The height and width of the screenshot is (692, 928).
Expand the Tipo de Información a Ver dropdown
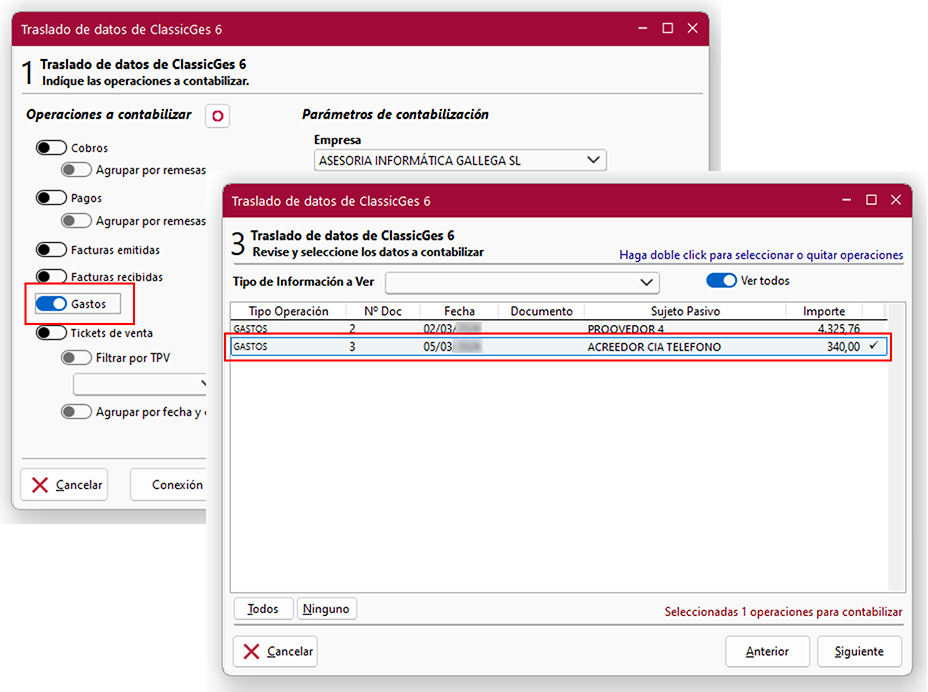tap(647, 282)
